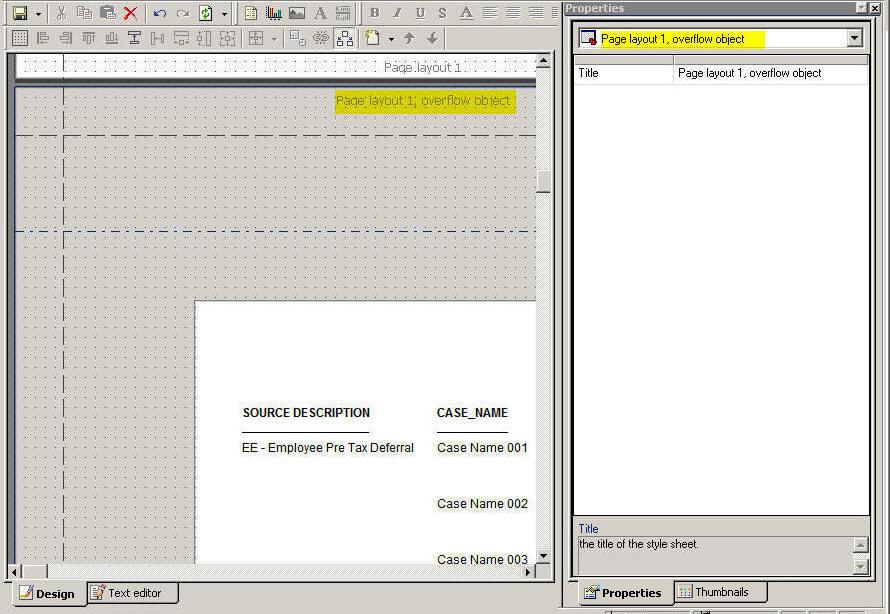
Task: Toggle Italic text formatting
Action: (x=397, y=13)
